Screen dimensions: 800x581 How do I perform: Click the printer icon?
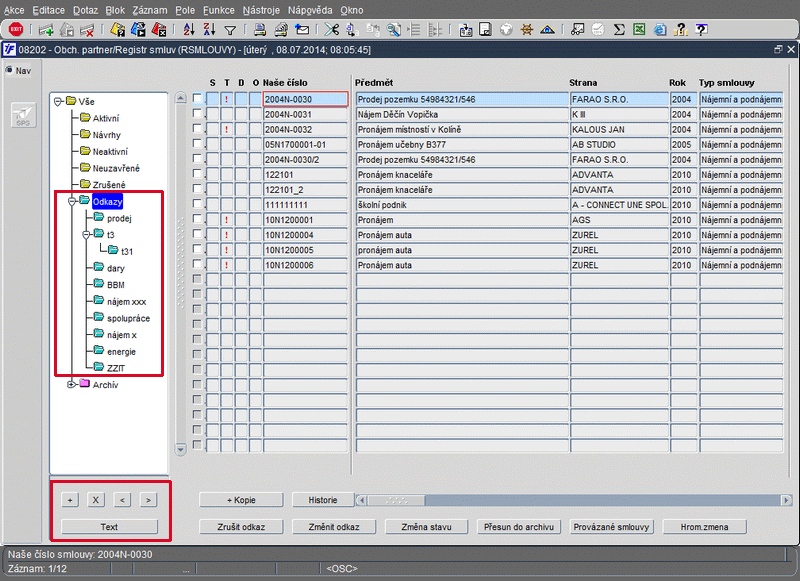click(260, 30)
